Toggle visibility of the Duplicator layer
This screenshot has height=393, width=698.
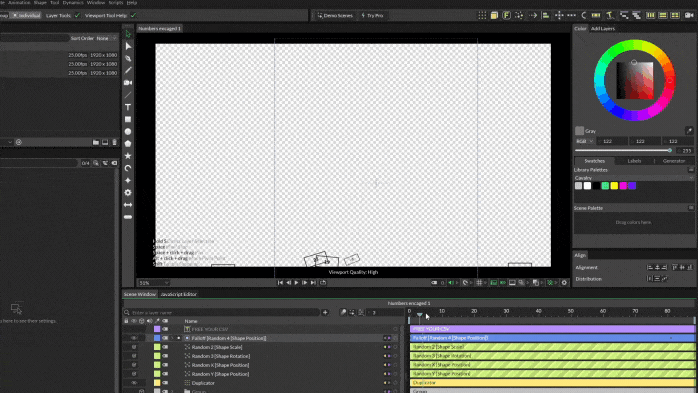(x=134, y=383)
